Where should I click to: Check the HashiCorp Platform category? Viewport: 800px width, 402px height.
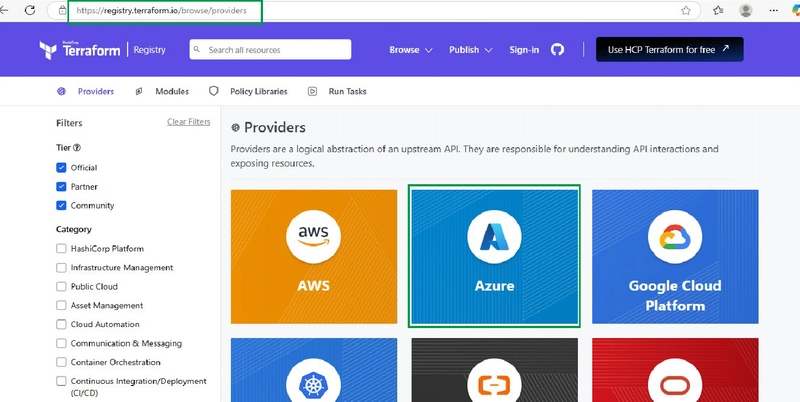61,248
